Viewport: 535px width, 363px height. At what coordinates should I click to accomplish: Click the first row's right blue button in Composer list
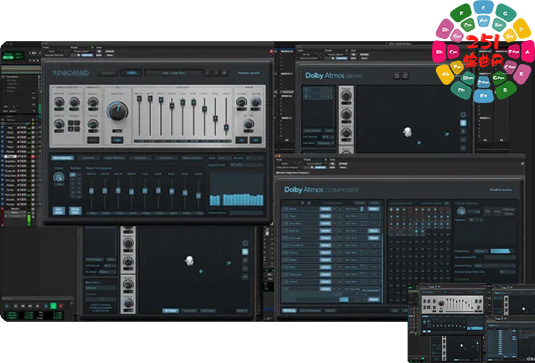[374, 209]
